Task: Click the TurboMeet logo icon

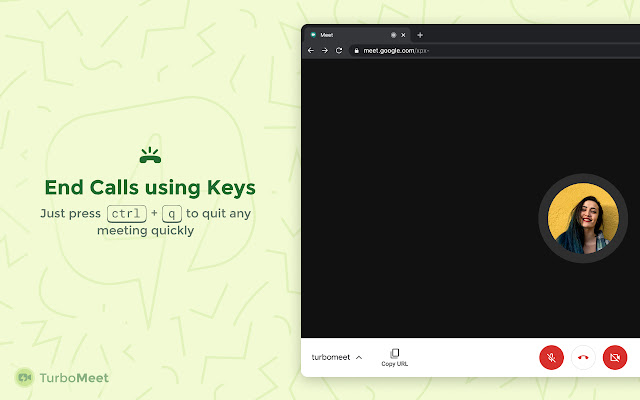Action: point(24,378)
